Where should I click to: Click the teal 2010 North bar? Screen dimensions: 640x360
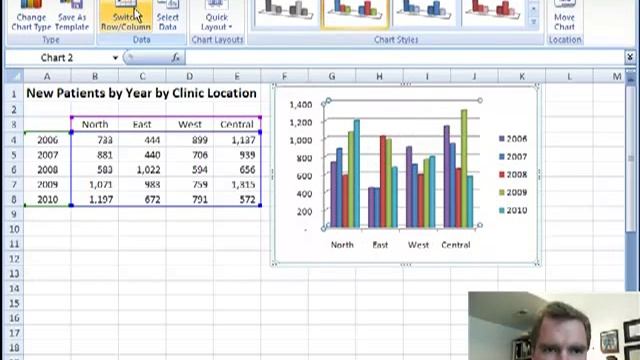tap(357, 173)
